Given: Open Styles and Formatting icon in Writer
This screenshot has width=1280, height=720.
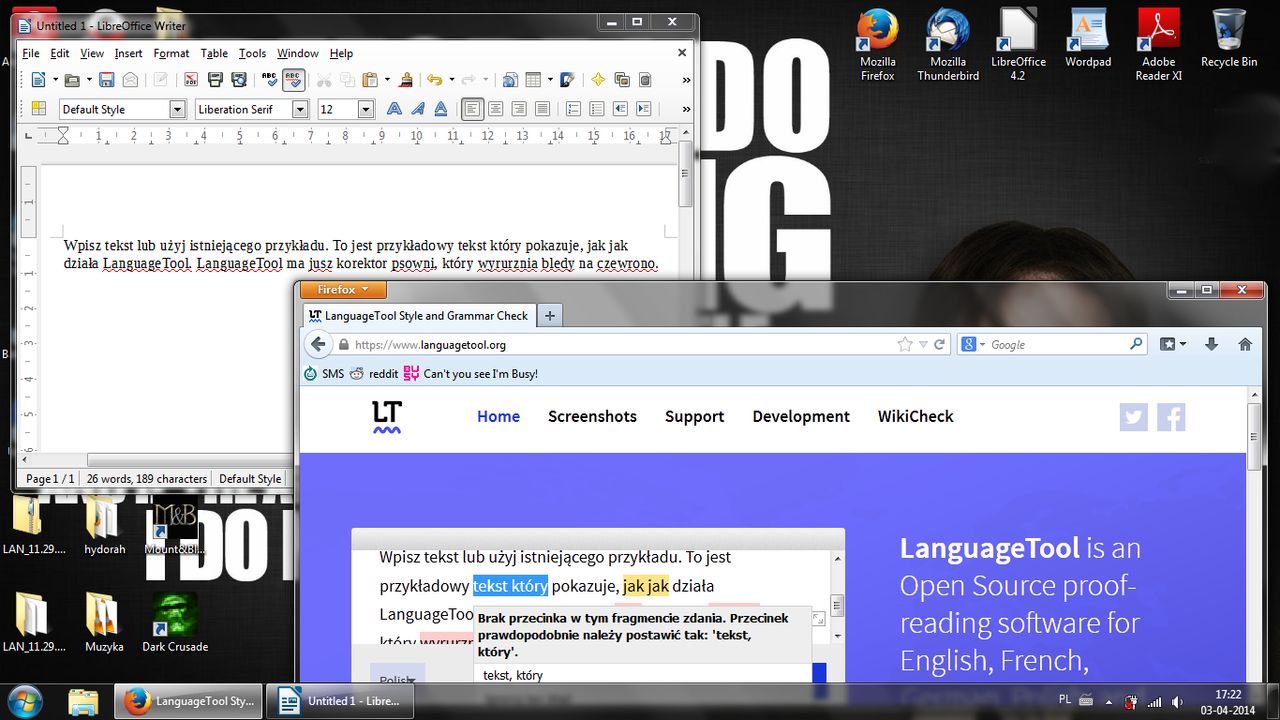Looking at the screenshot, I should [38, 109].
